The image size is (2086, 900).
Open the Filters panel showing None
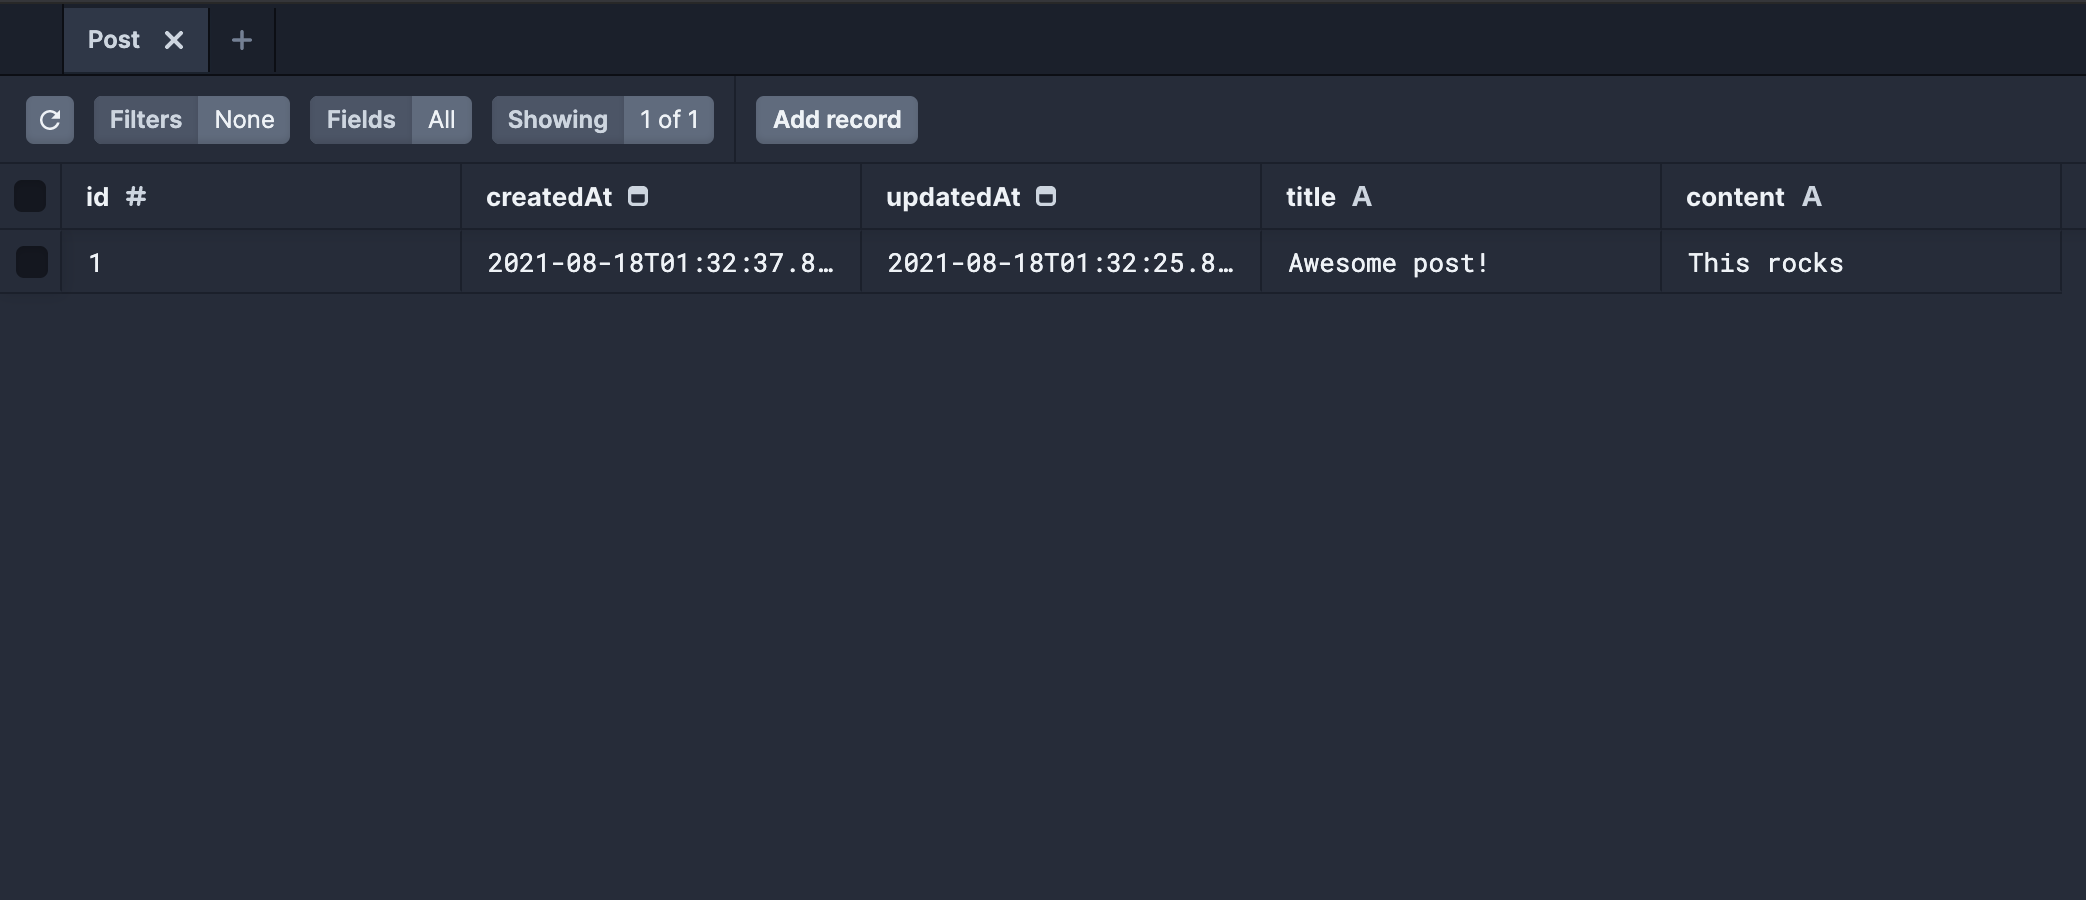pos(145,120)
